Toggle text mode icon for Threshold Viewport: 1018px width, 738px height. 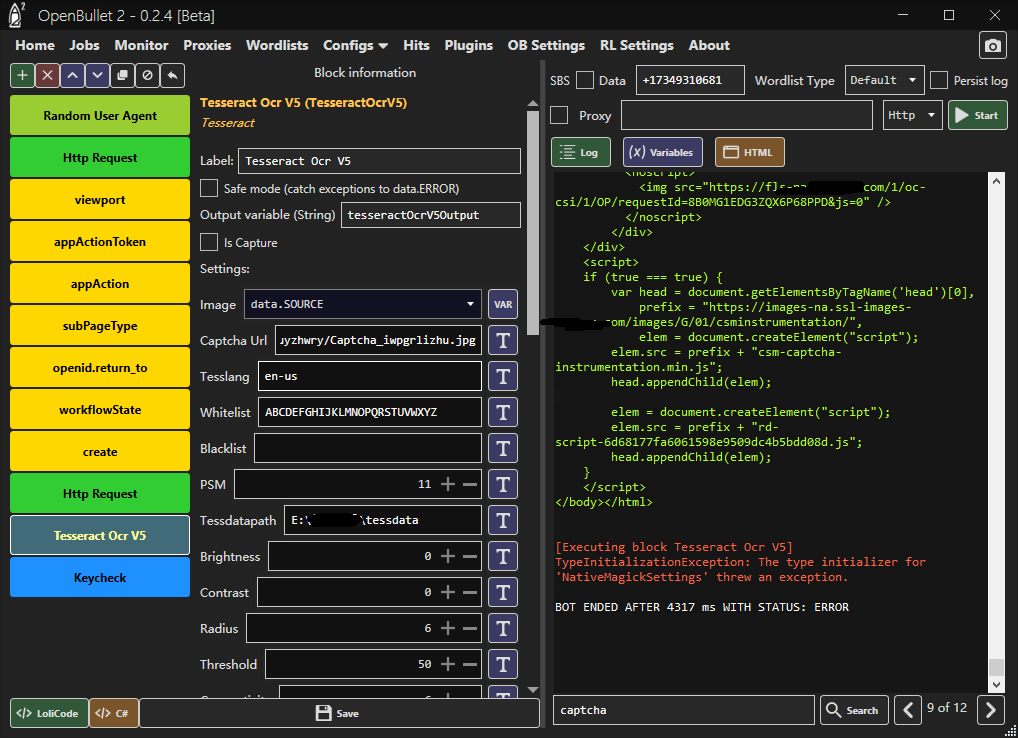[503, 665]
